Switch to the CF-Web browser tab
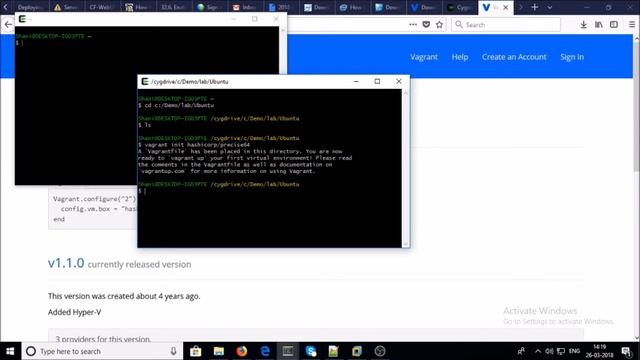The image size is (640, 360). pos(102,7)
